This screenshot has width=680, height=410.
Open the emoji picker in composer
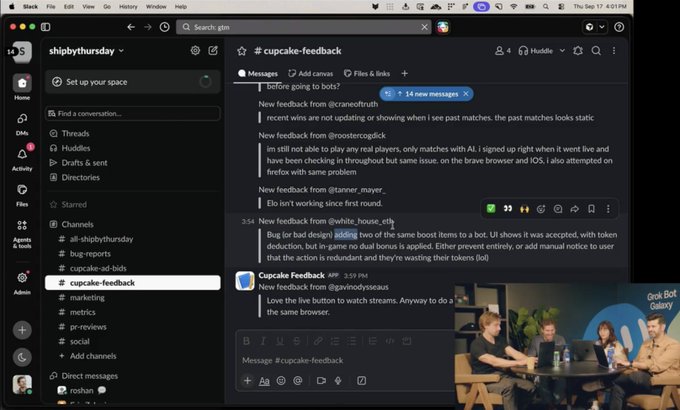[x=281, y=380]
